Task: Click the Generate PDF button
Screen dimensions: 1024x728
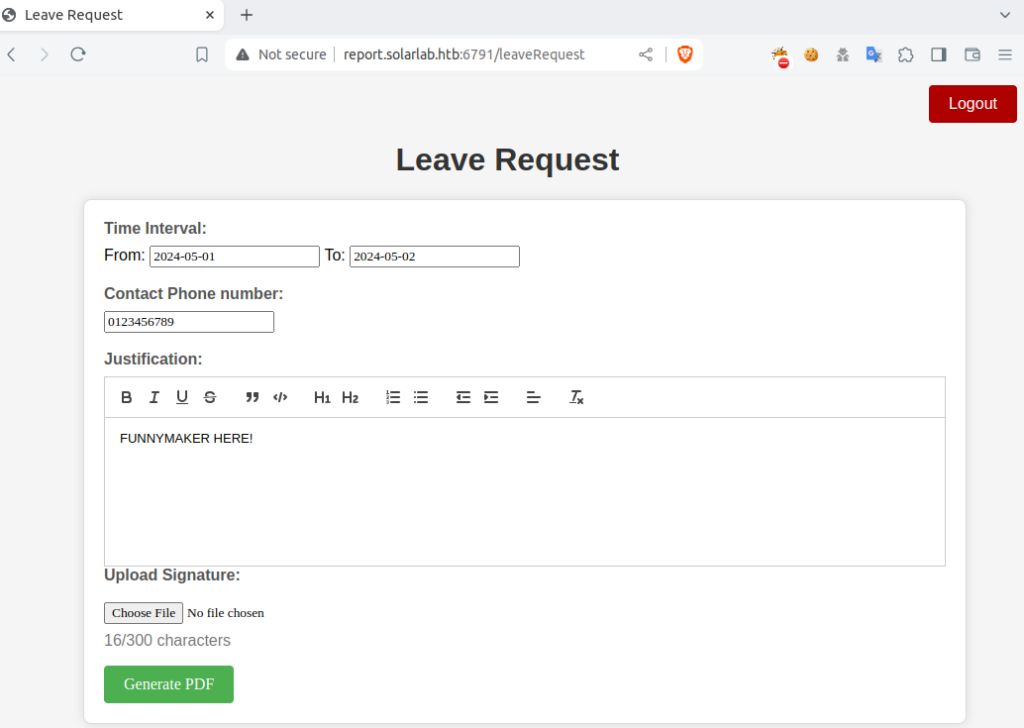Action: pos(169,684)
